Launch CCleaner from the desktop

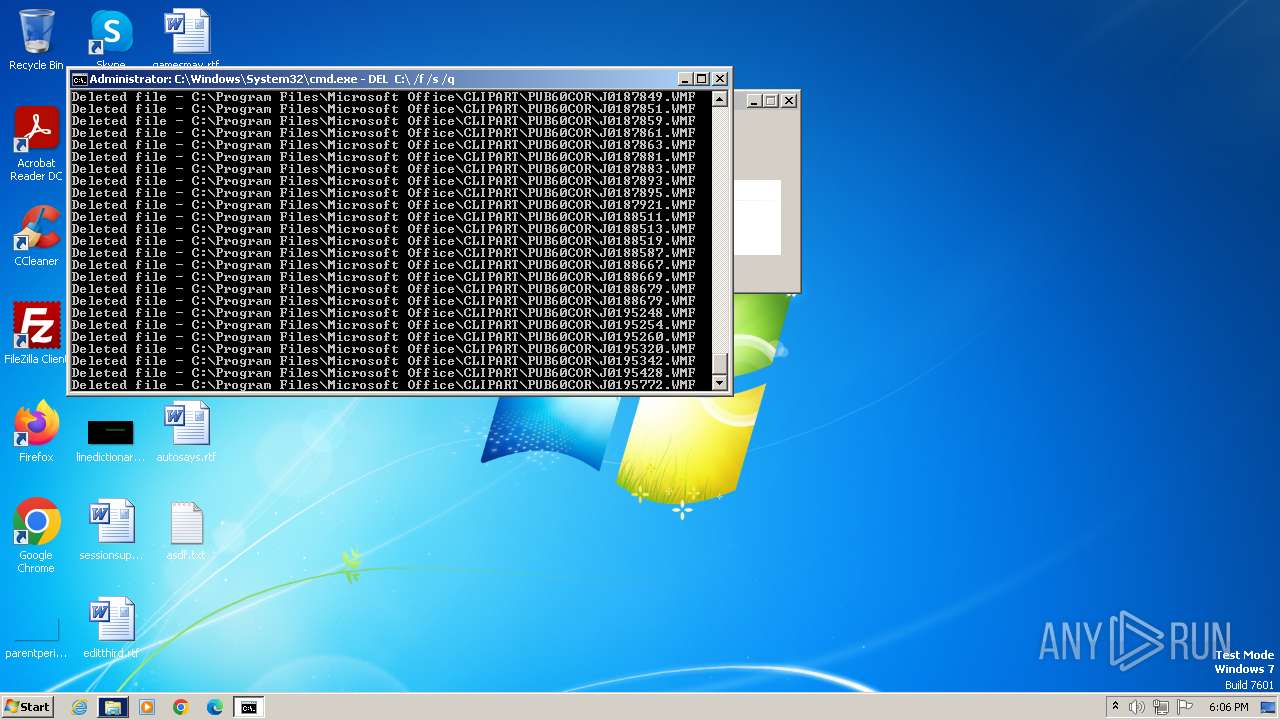coord(36,236)
